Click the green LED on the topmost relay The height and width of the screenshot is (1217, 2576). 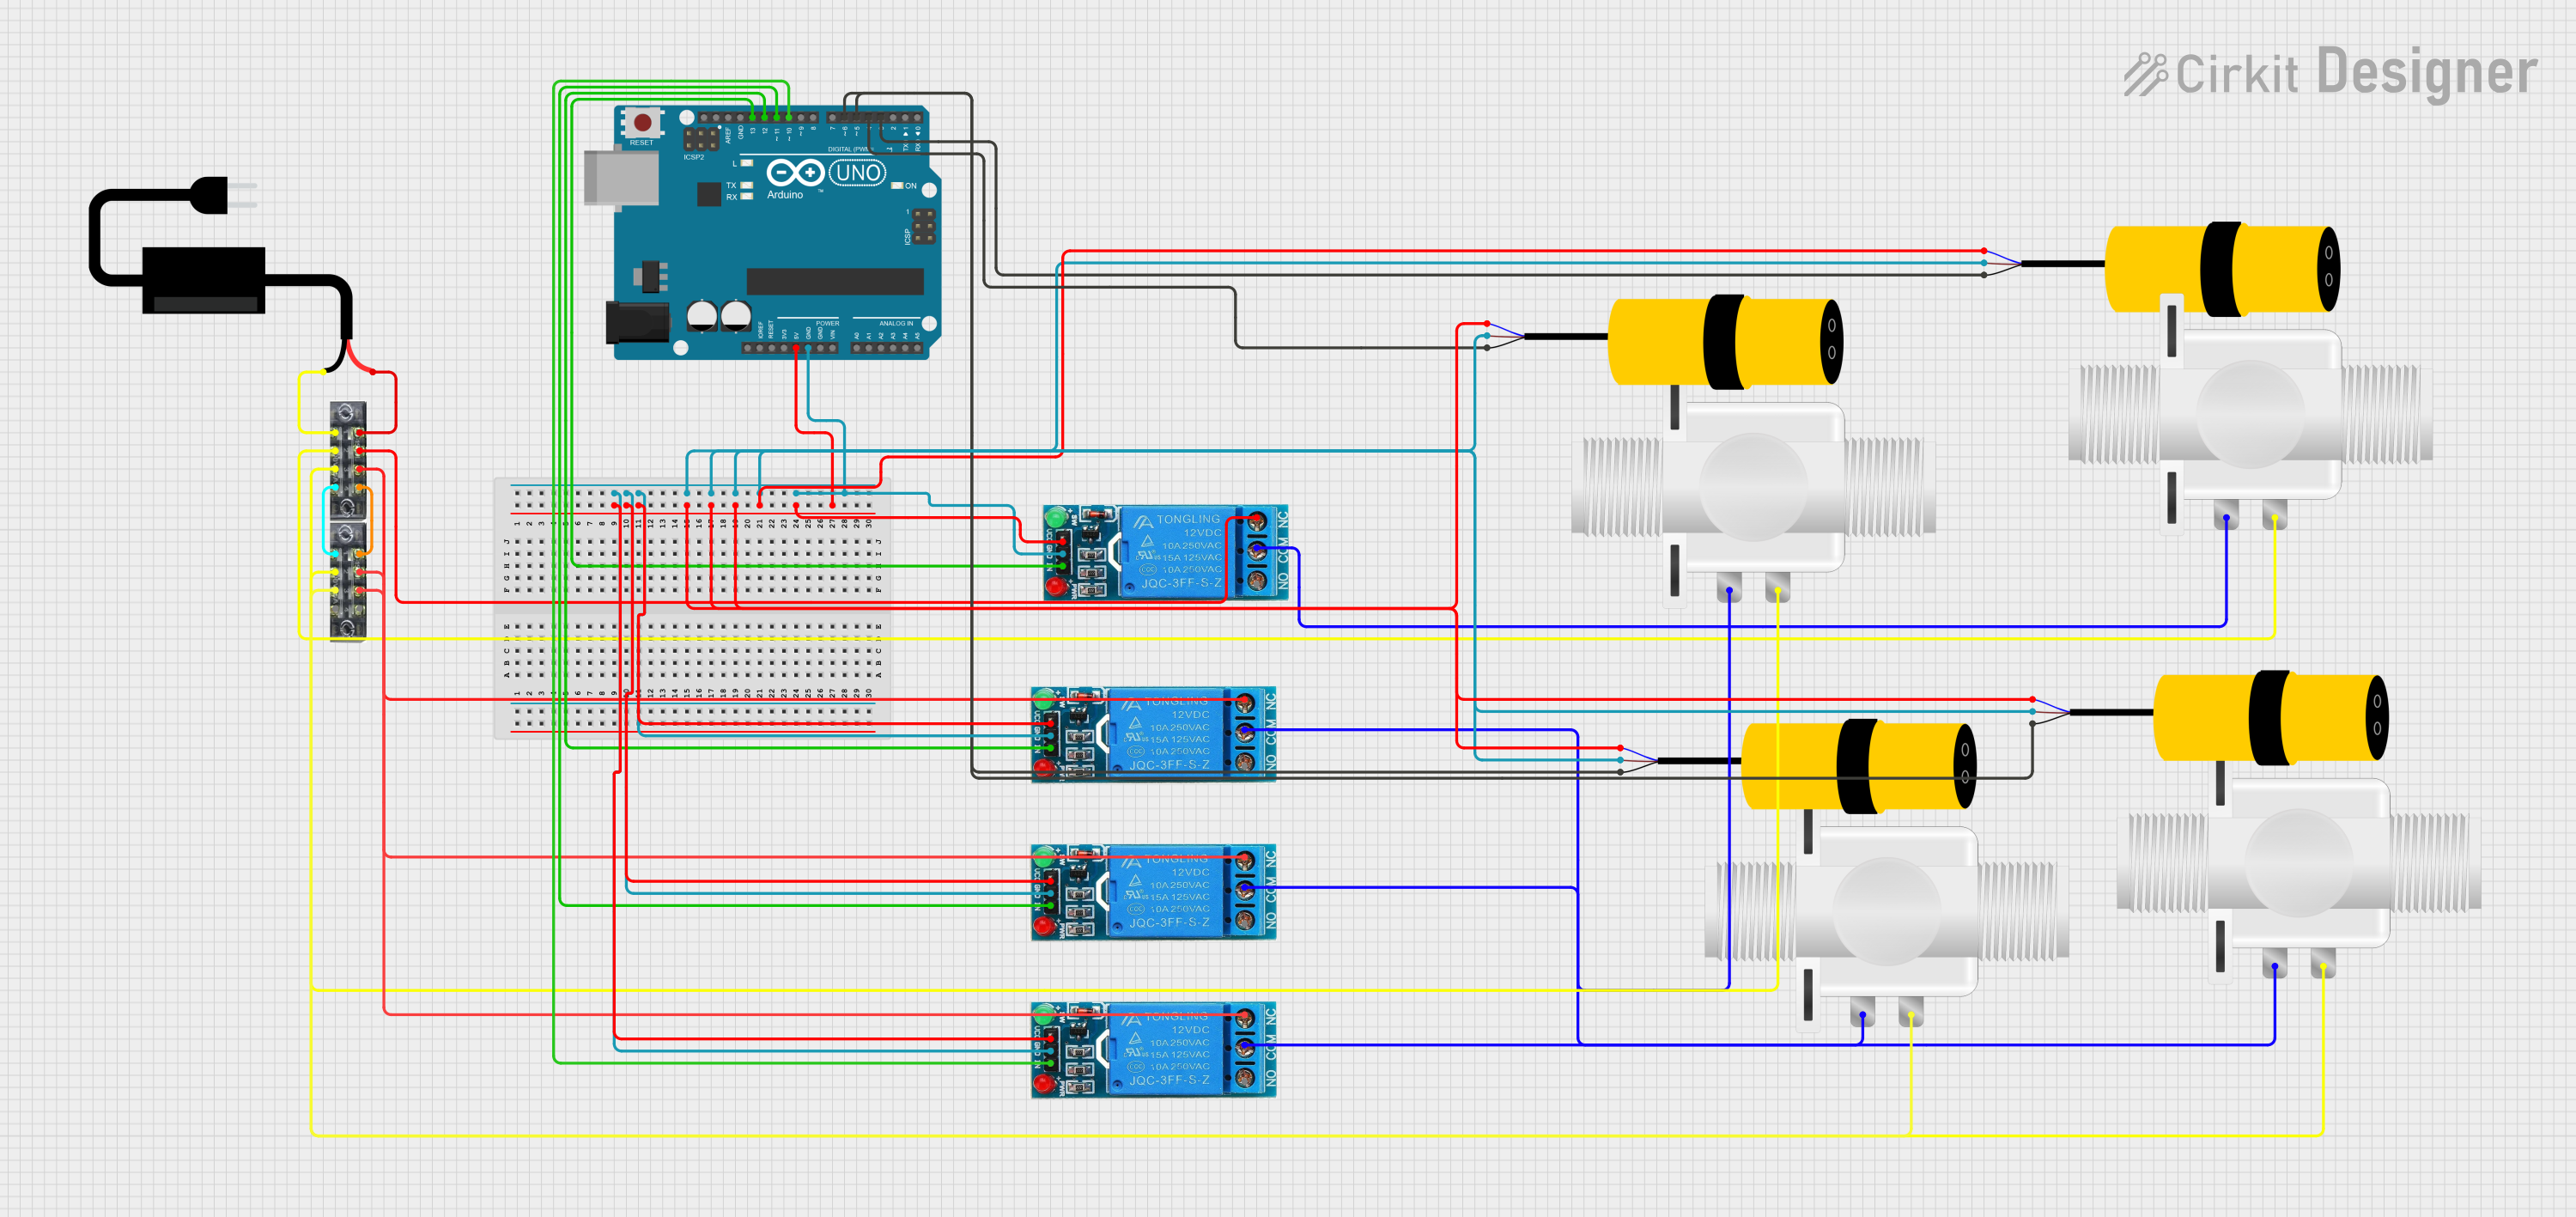[x=1055, y=518]
